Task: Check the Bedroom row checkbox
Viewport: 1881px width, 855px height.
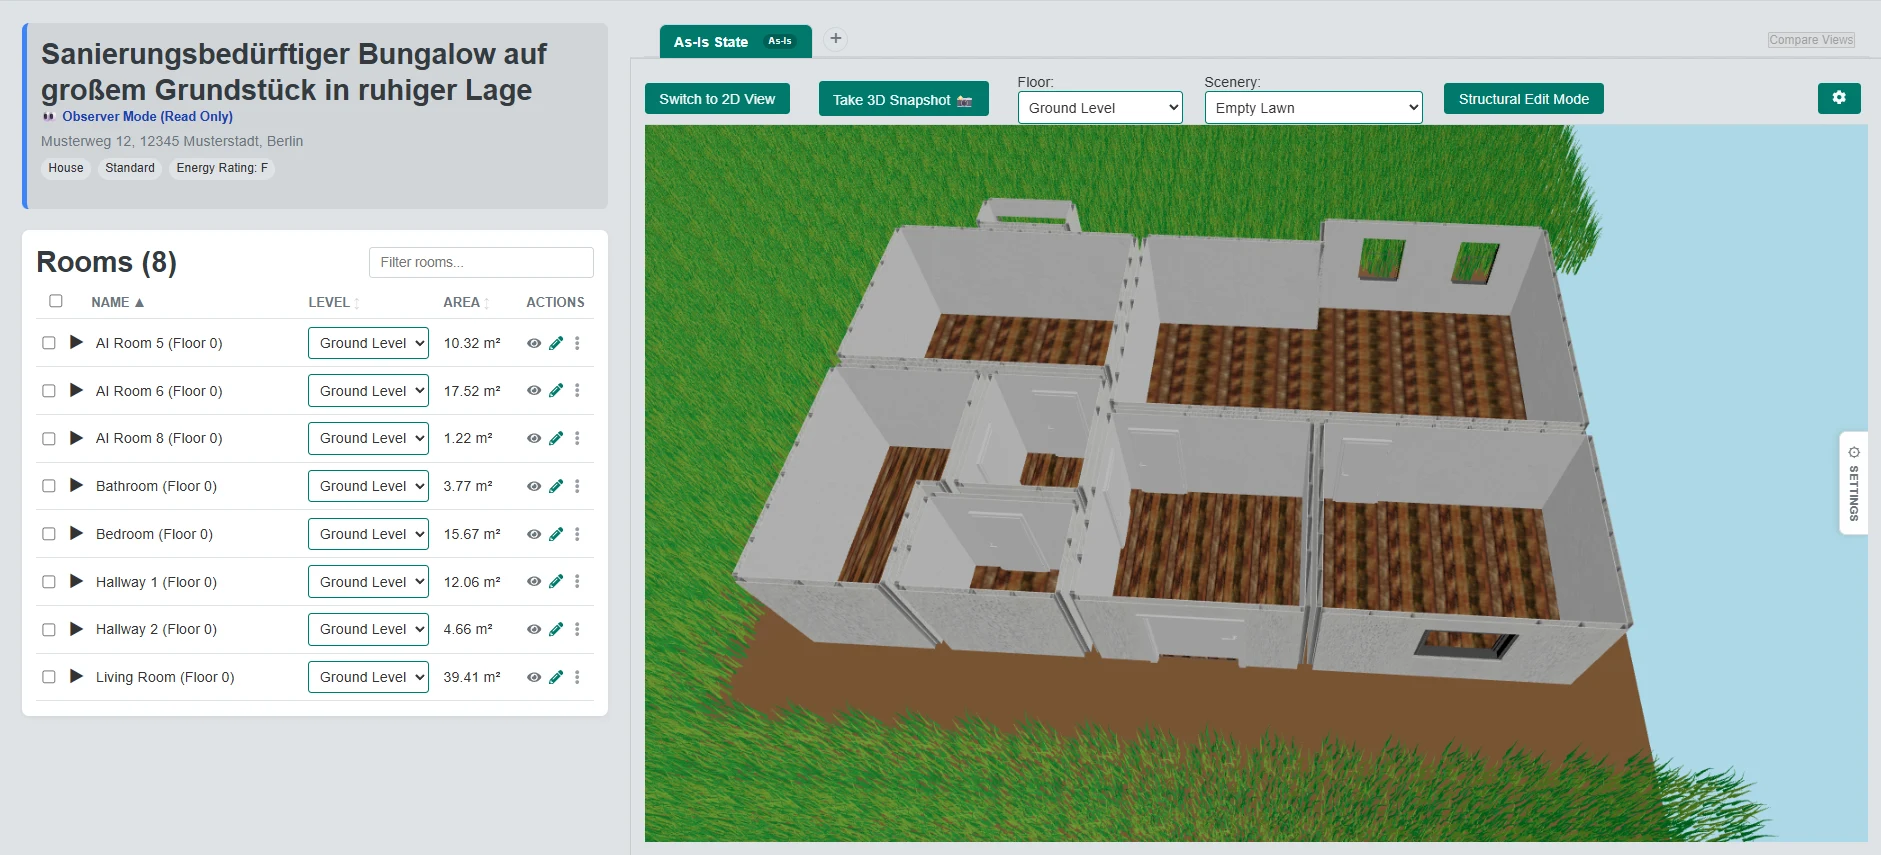Action: coord(49,534)
